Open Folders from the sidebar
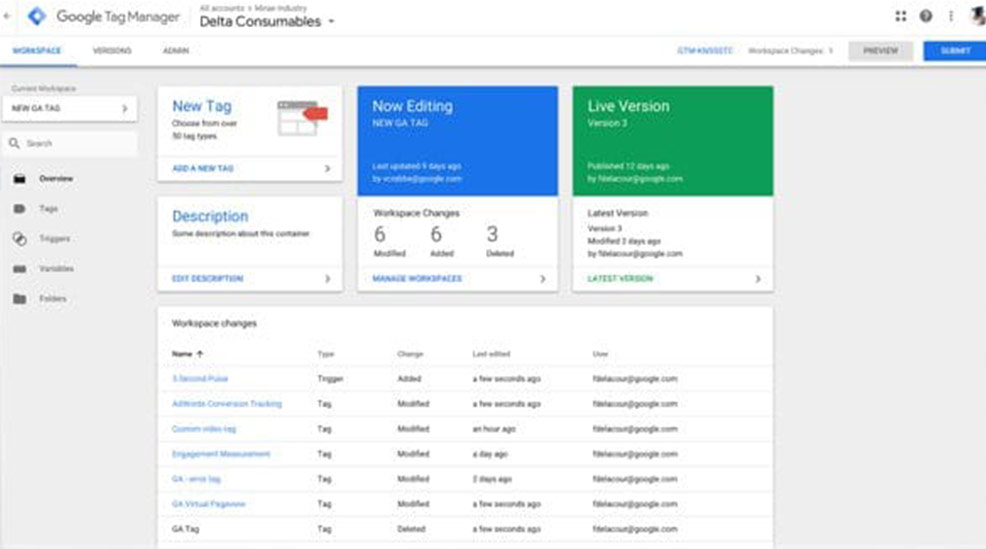 pyautogui.click(x=52, y=299)
